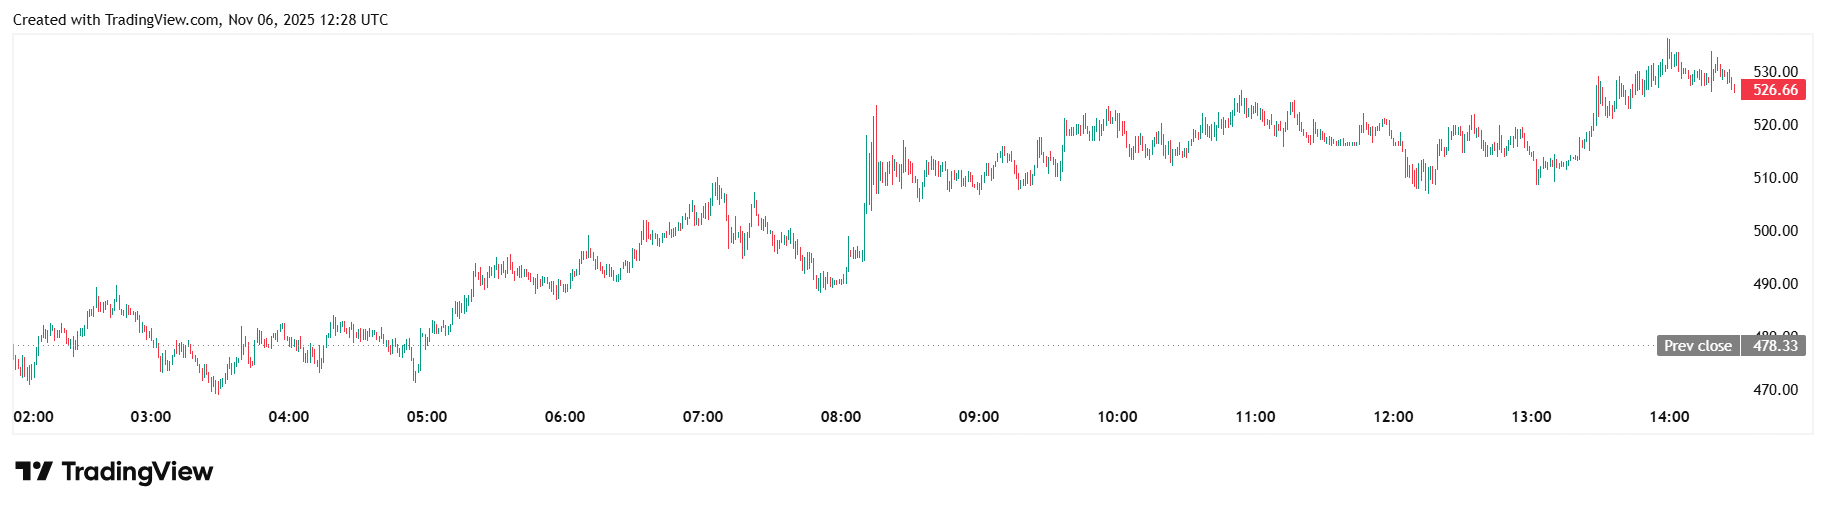1826x509 pixels.
Task: Click the TradingView logo icon
Action: [33, 471]
